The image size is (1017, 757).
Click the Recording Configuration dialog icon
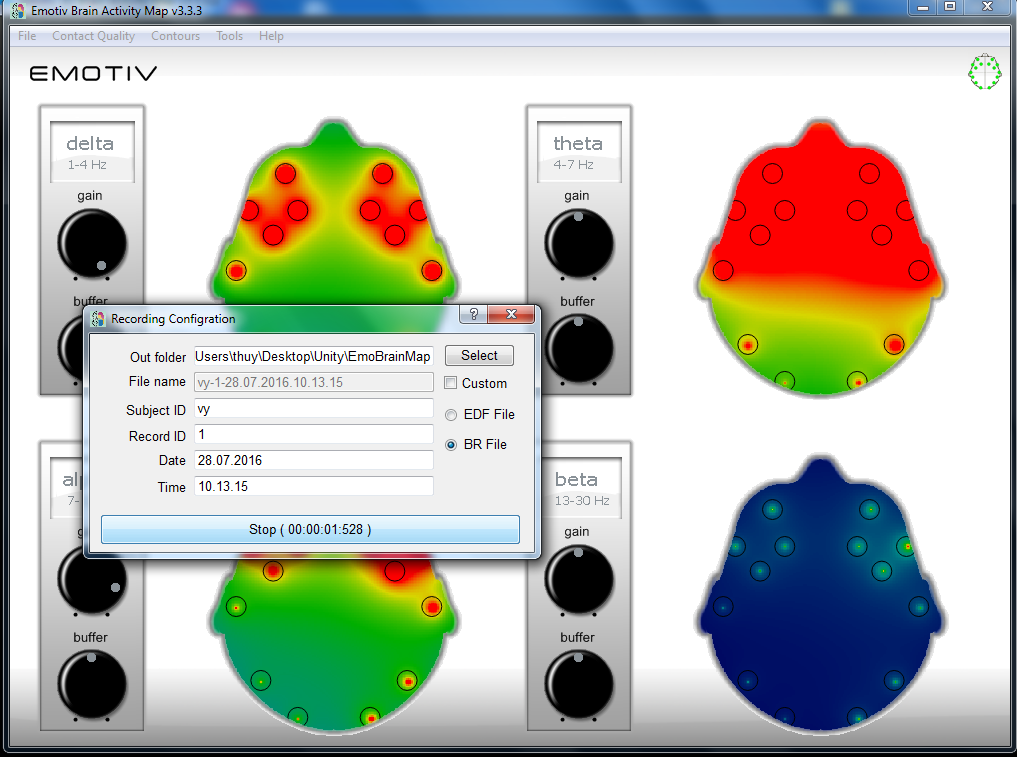tap(98, 319)
